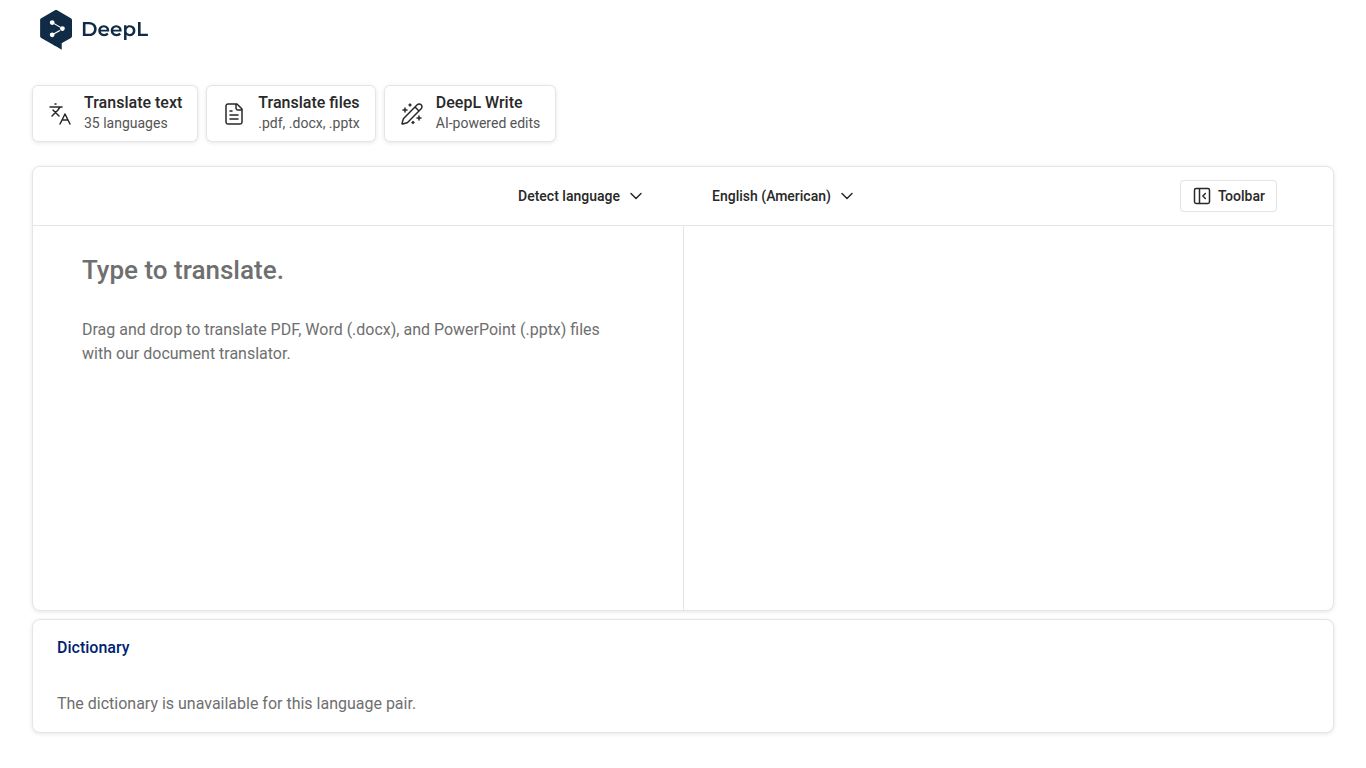Click the DeepL wordmark text
The image size is (1366, 768).
pyautogui.click(x=115, y=30)
